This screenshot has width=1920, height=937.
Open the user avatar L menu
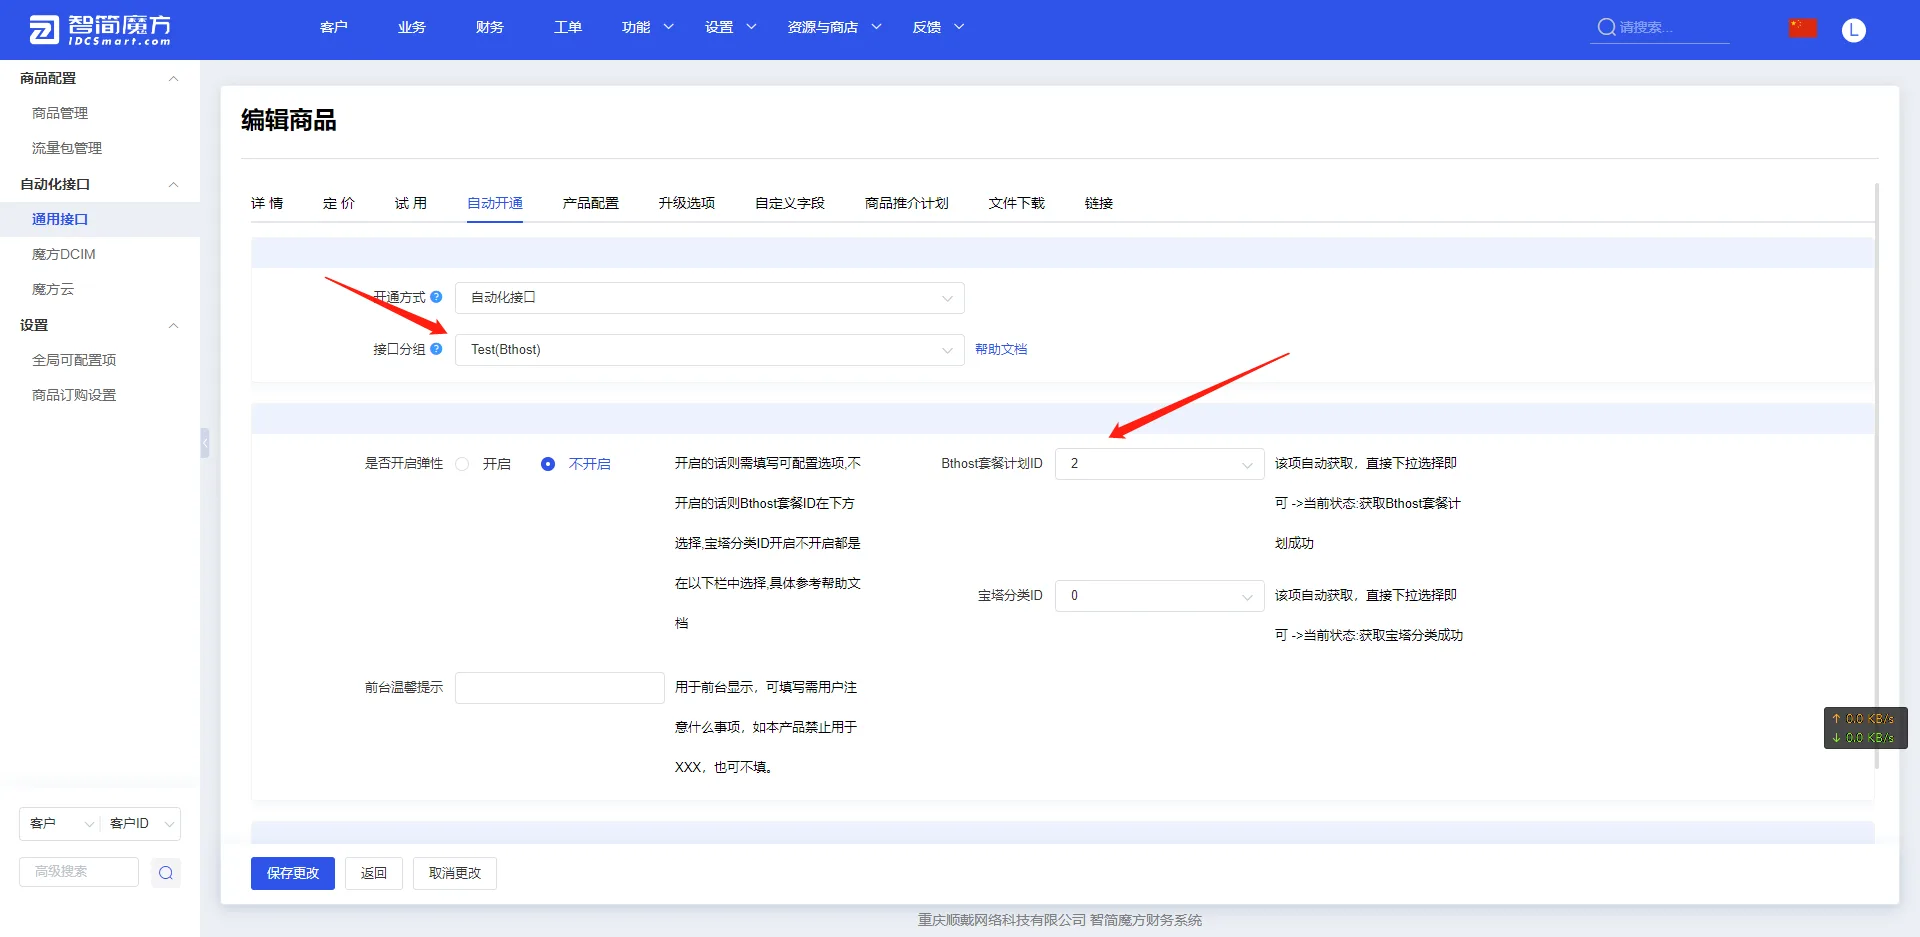(x=1853, y=30)
